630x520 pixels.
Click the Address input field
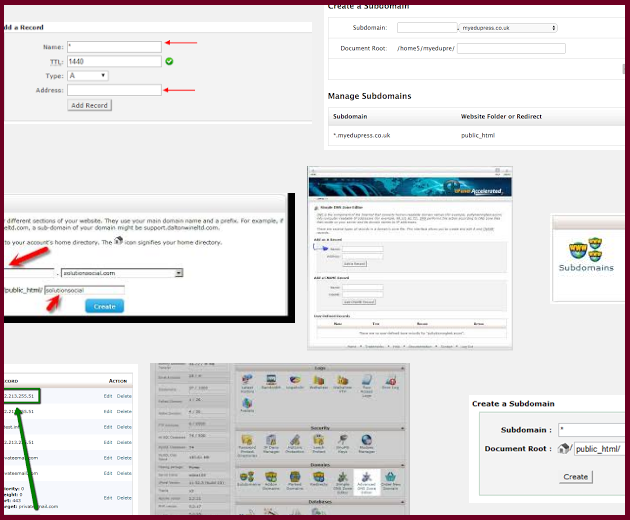click(x=113, y=90)
